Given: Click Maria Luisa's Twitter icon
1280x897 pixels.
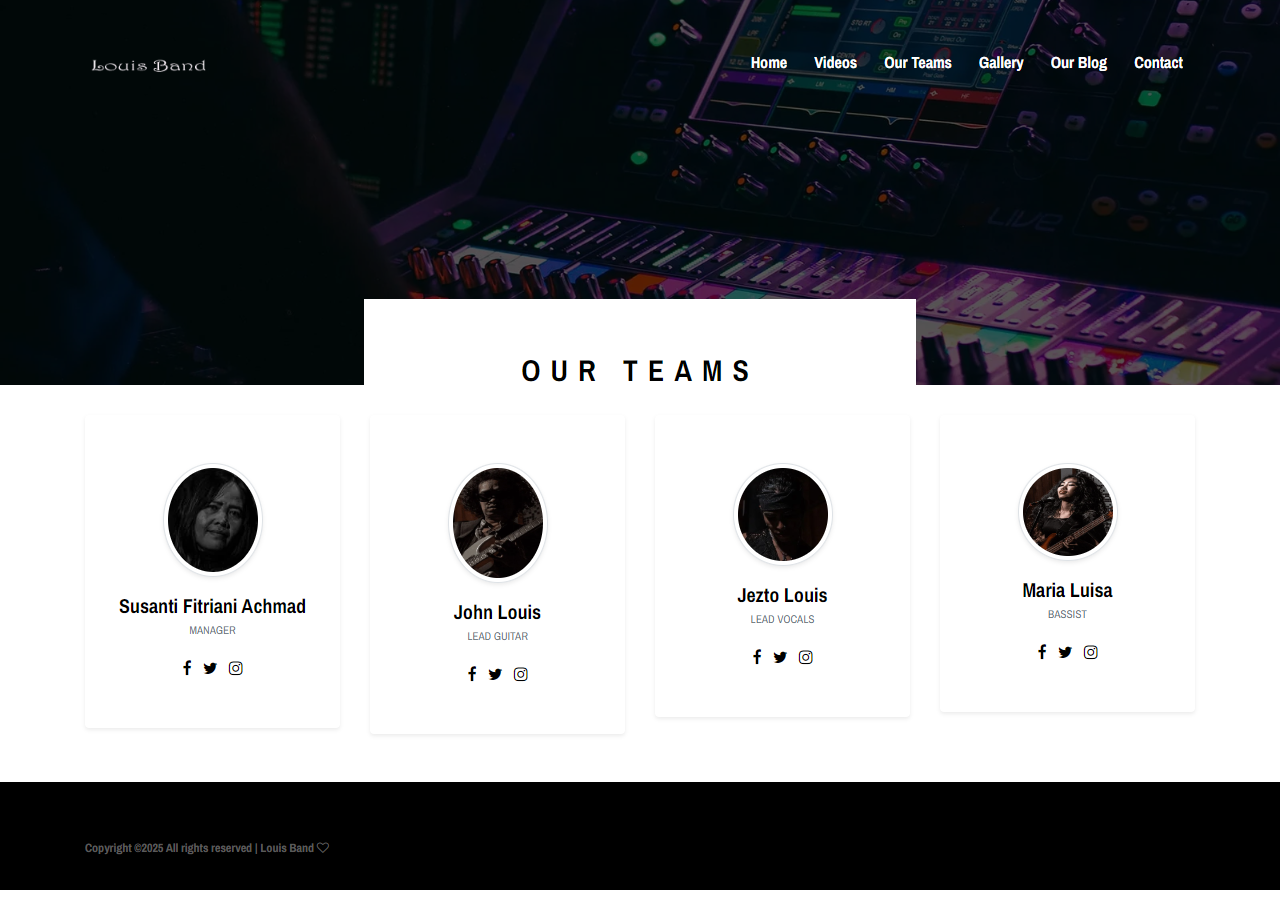Looking at the screenshot, I should click(1065, 652).
